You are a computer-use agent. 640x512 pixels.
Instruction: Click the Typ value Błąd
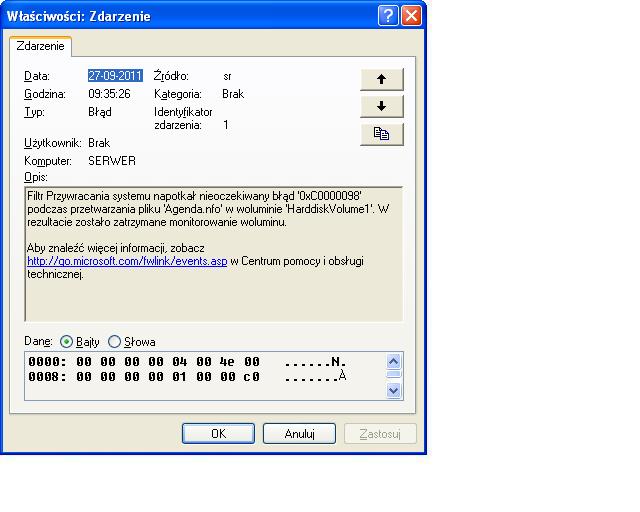pos(100,112)
